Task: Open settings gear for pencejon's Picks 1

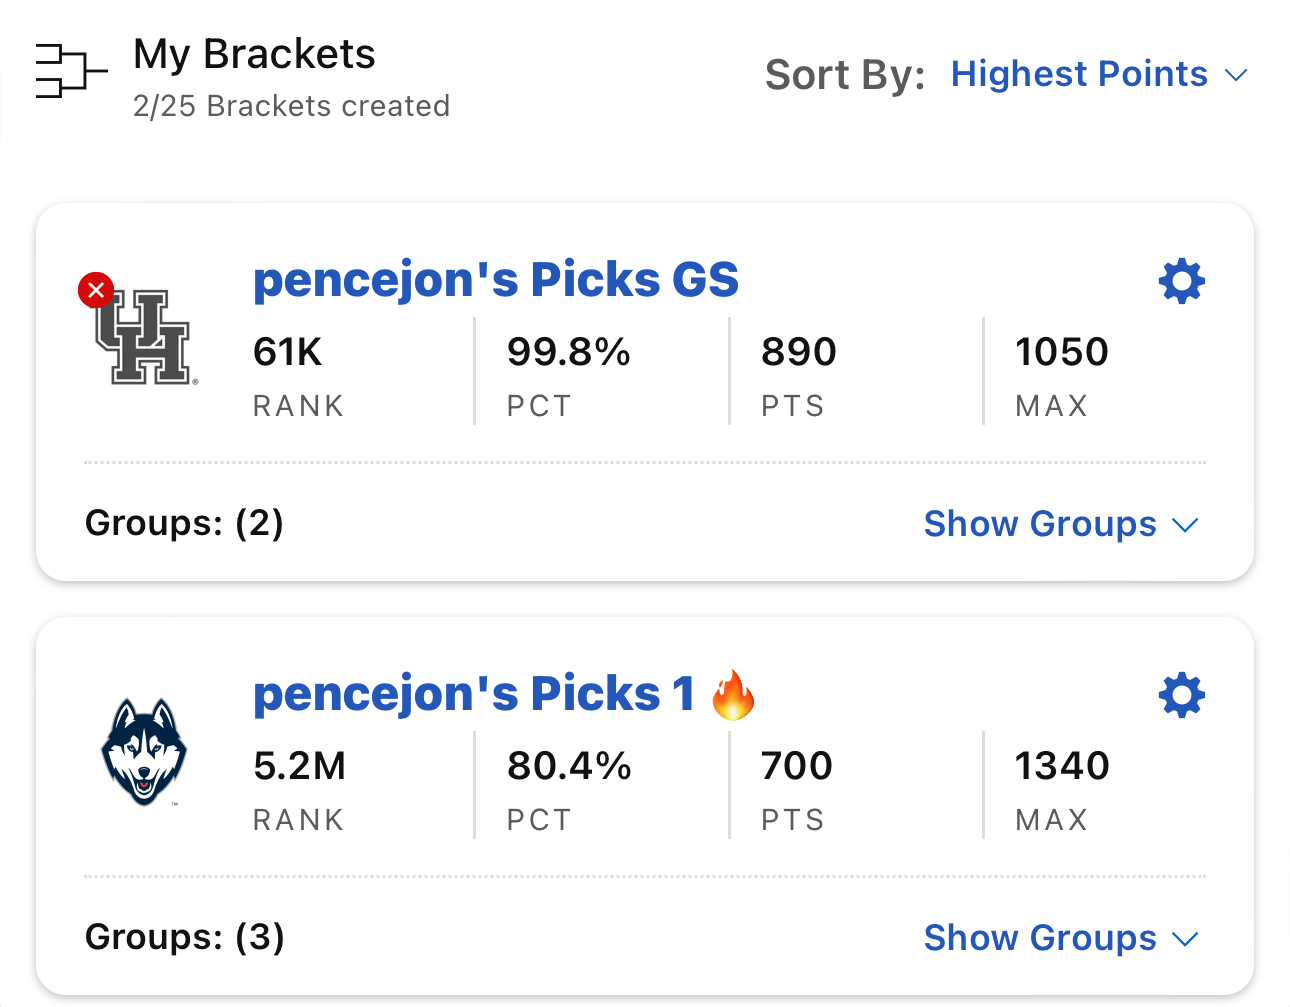Action: click(x=1182, y=695)
